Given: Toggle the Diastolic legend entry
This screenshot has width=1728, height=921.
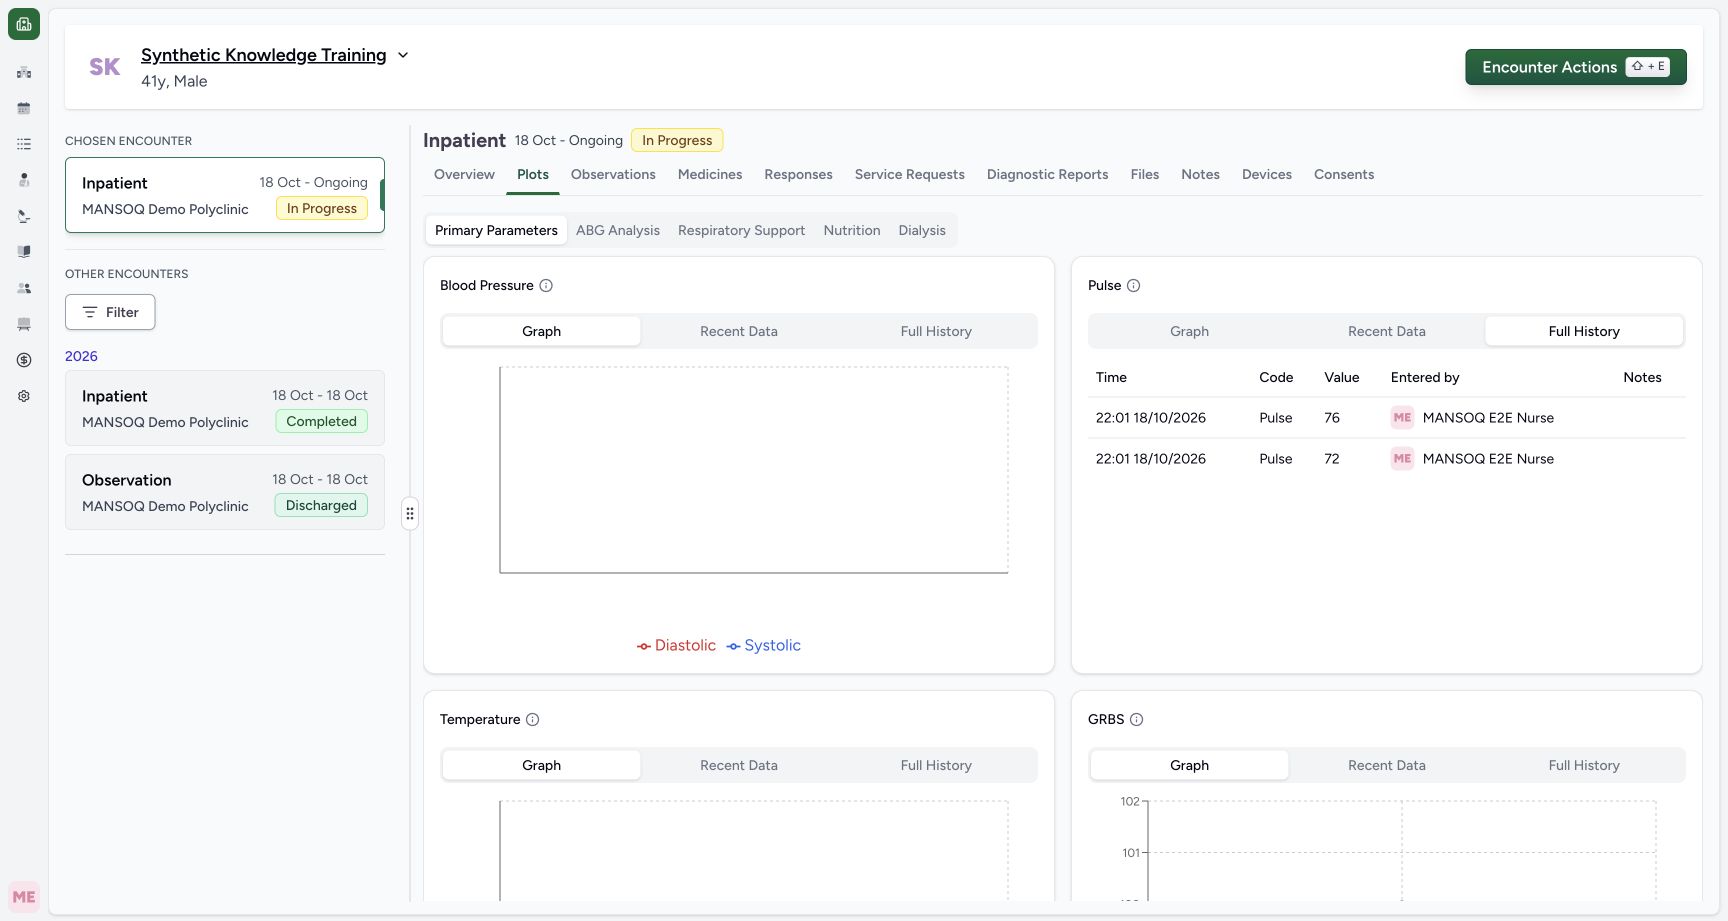Looking at the screenshot, I should coord(676,646).
